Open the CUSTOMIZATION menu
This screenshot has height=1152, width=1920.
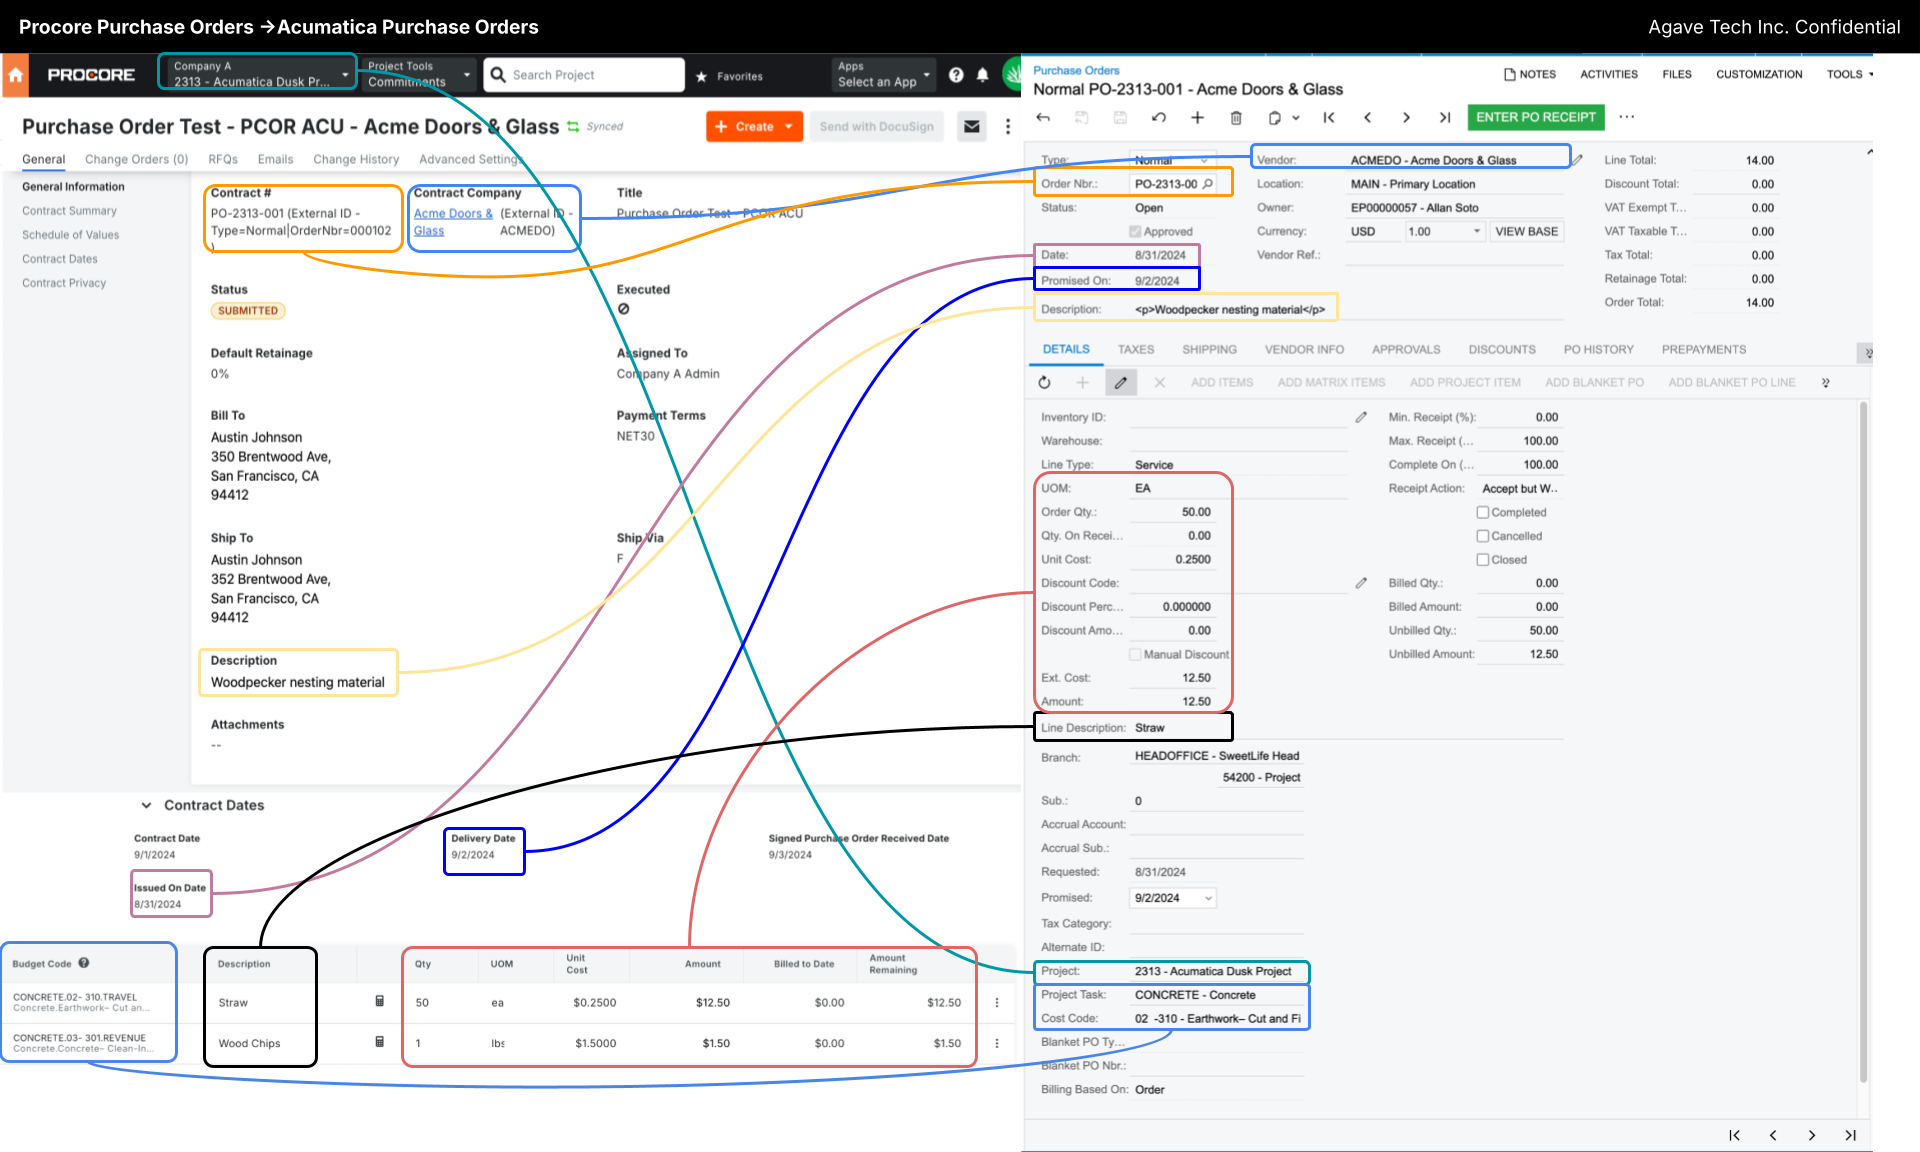[x=1759, y=74]
